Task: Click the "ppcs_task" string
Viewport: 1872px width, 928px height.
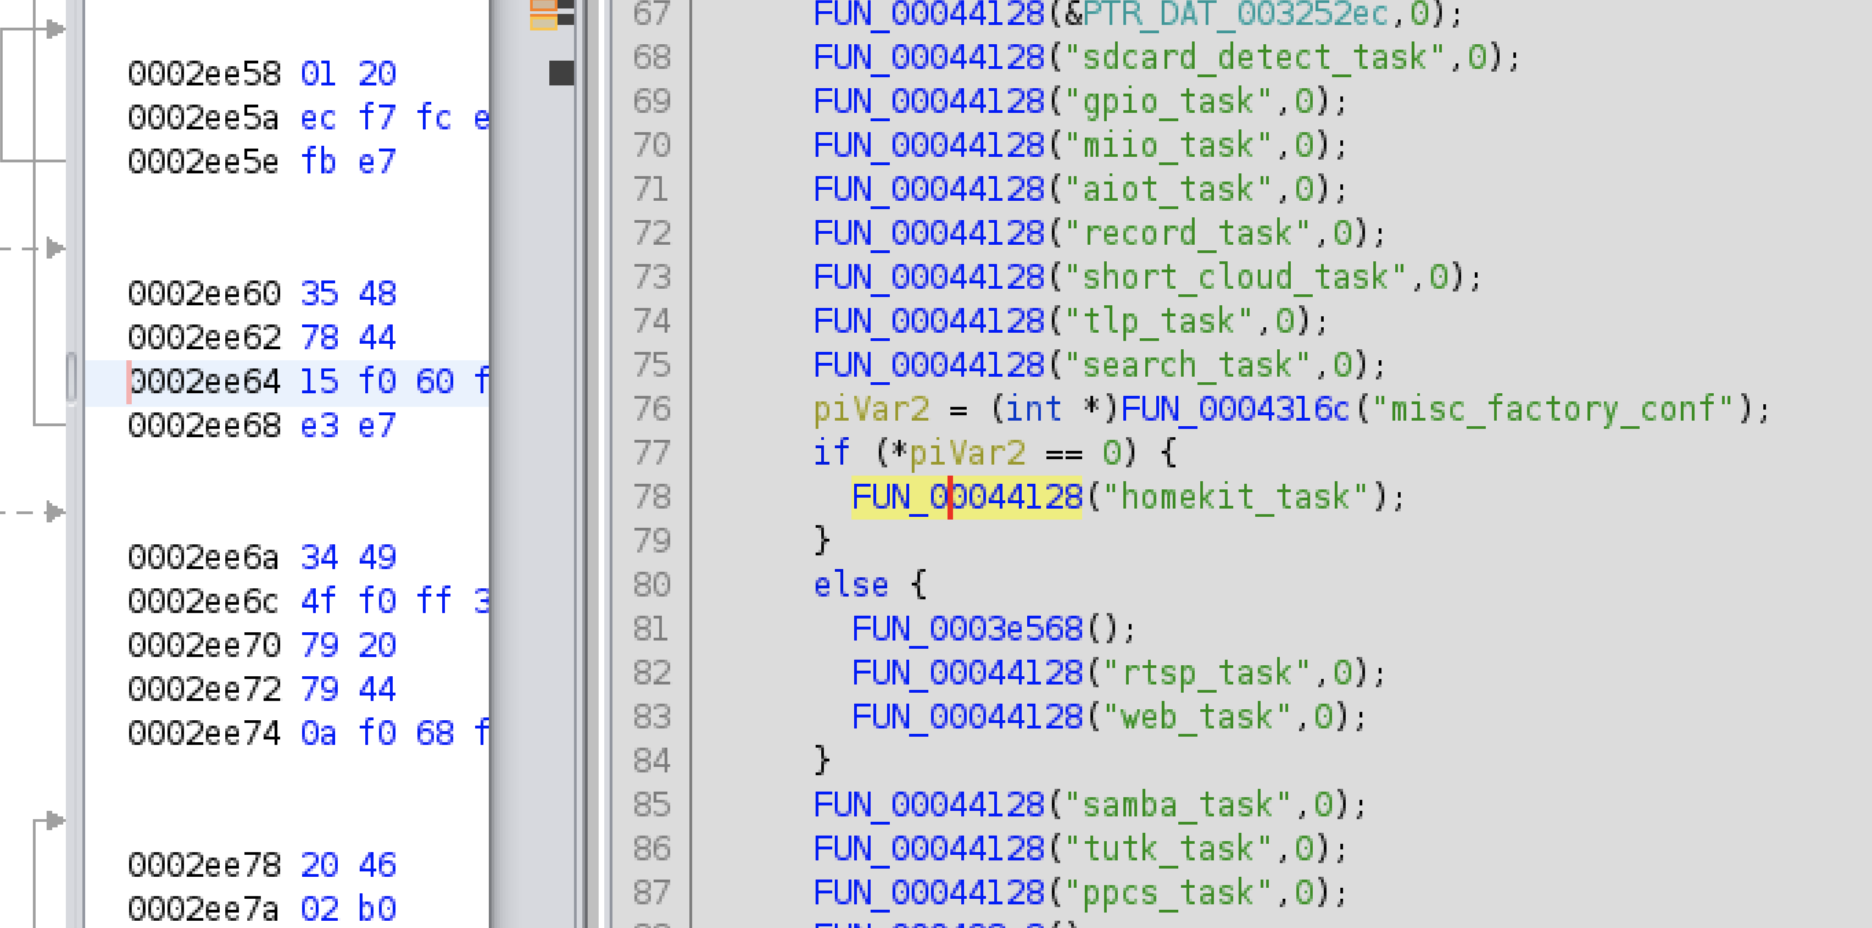Action: click(1169, 893)
